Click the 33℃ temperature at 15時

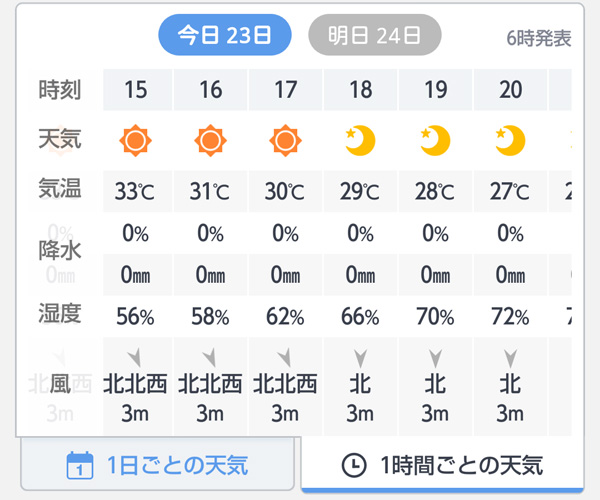(x=136, y=190)
